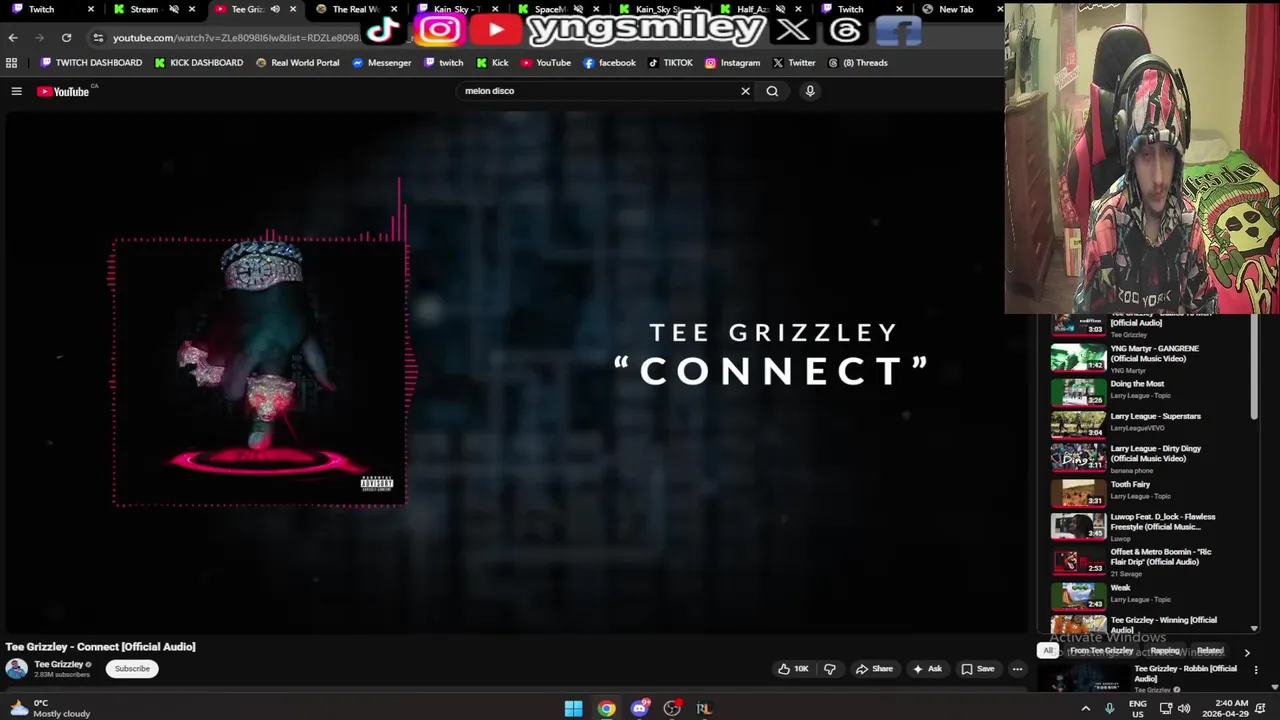The image size is (1280, 720).
Task: Show hidden system tray icons
Action: tap(1086, 709)
